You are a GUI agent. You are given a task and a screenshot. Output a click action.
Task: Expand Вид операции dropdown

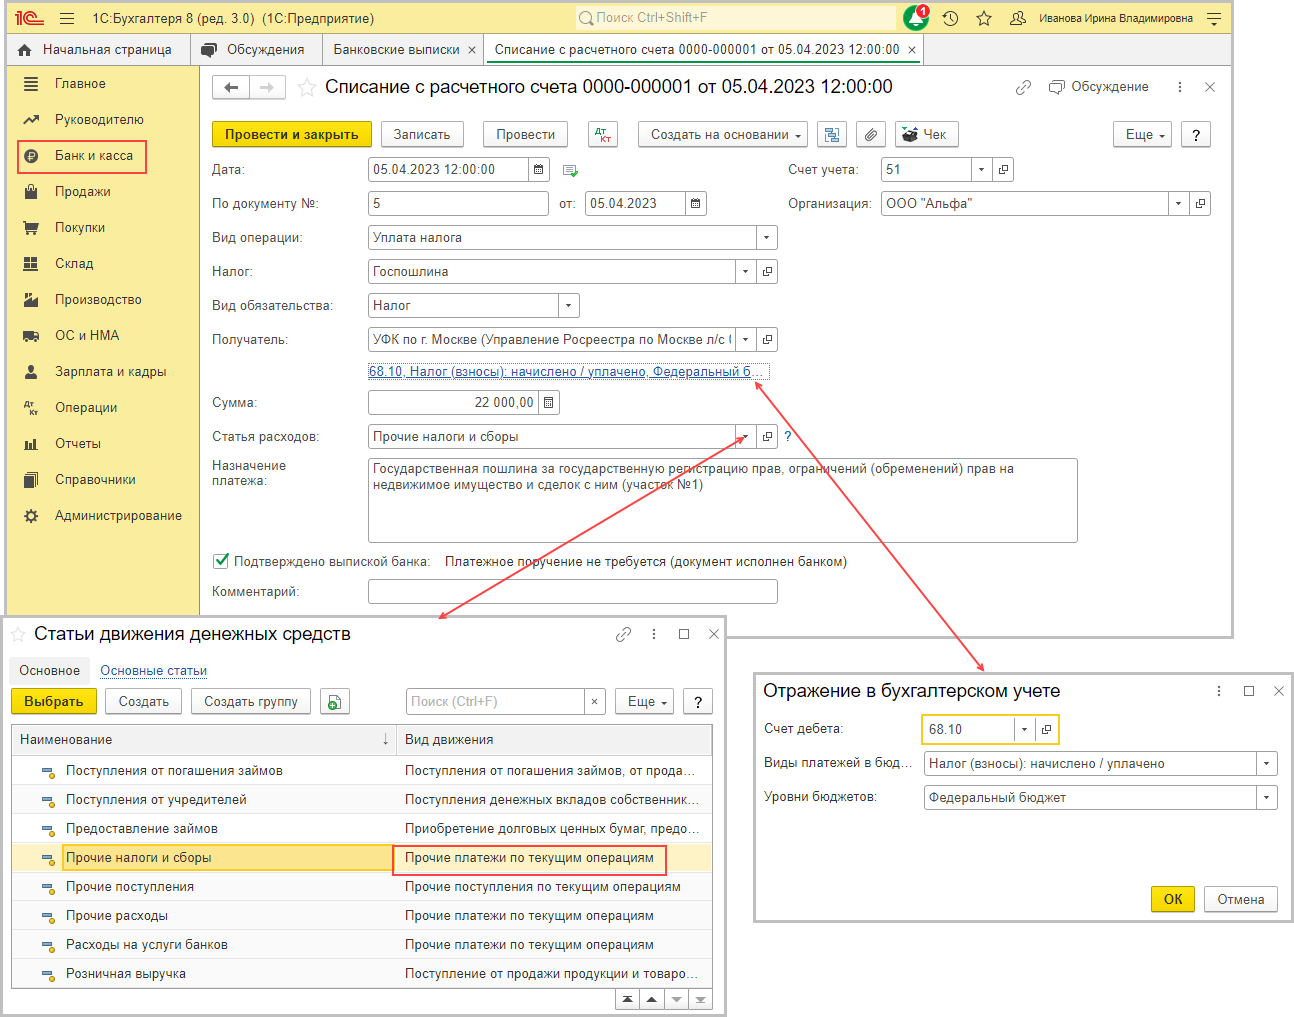tap(767, 238)
